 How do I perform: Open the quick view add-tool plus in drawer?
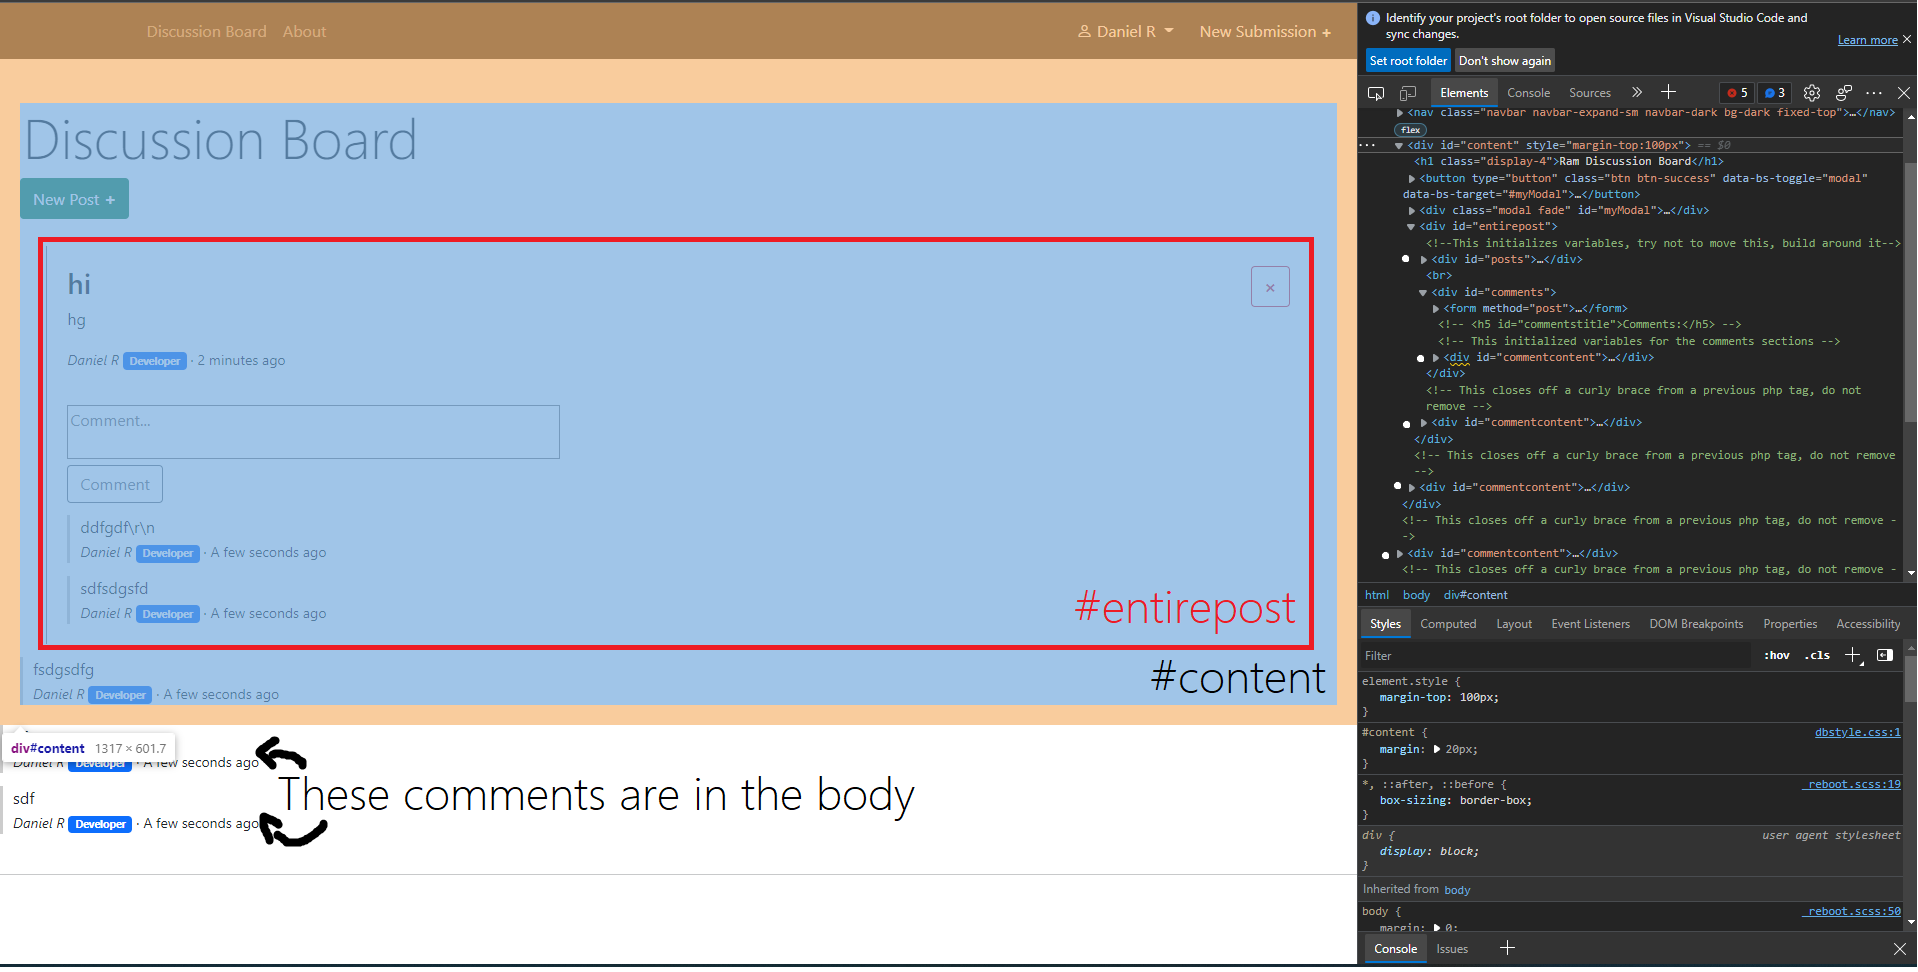[x=1507, y=948]
